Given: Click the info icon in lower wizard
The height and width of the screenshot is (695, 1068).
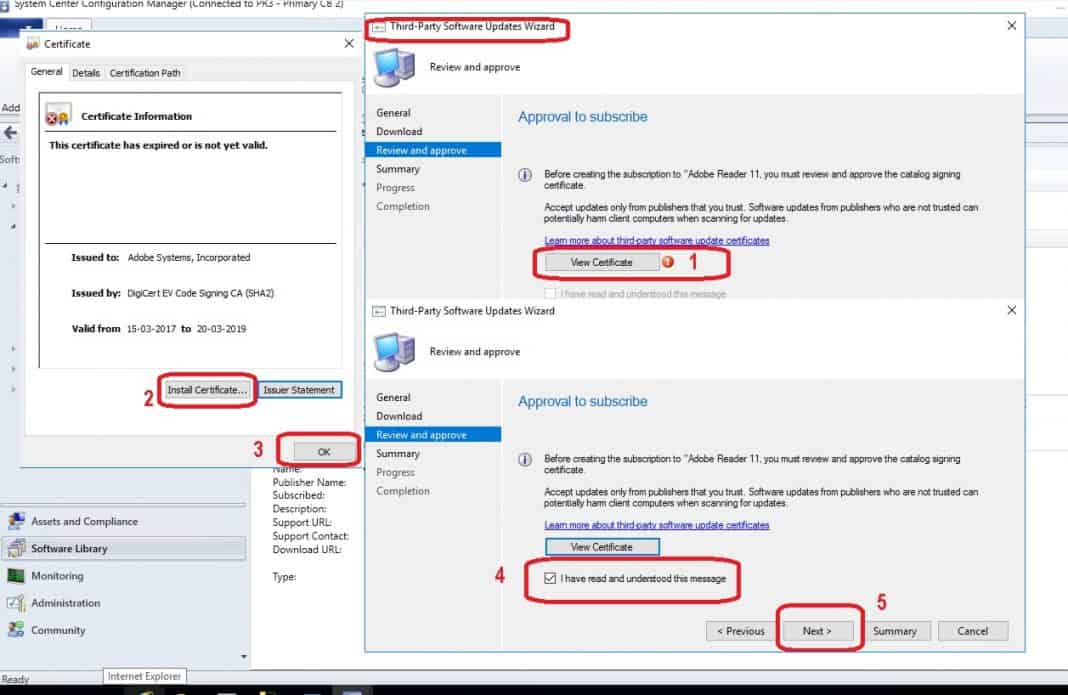Looking at the screenshot, I should (524, 460).
